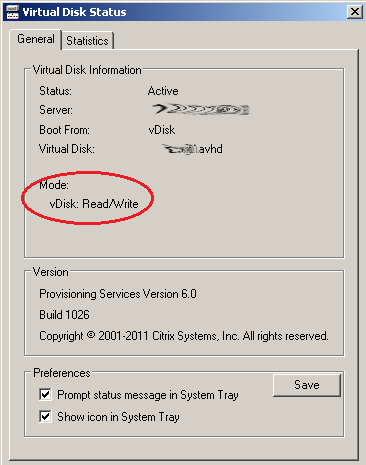Uncheck Show icon in System Tray
The image size is (366, 465).
click(x=45, y=417)
